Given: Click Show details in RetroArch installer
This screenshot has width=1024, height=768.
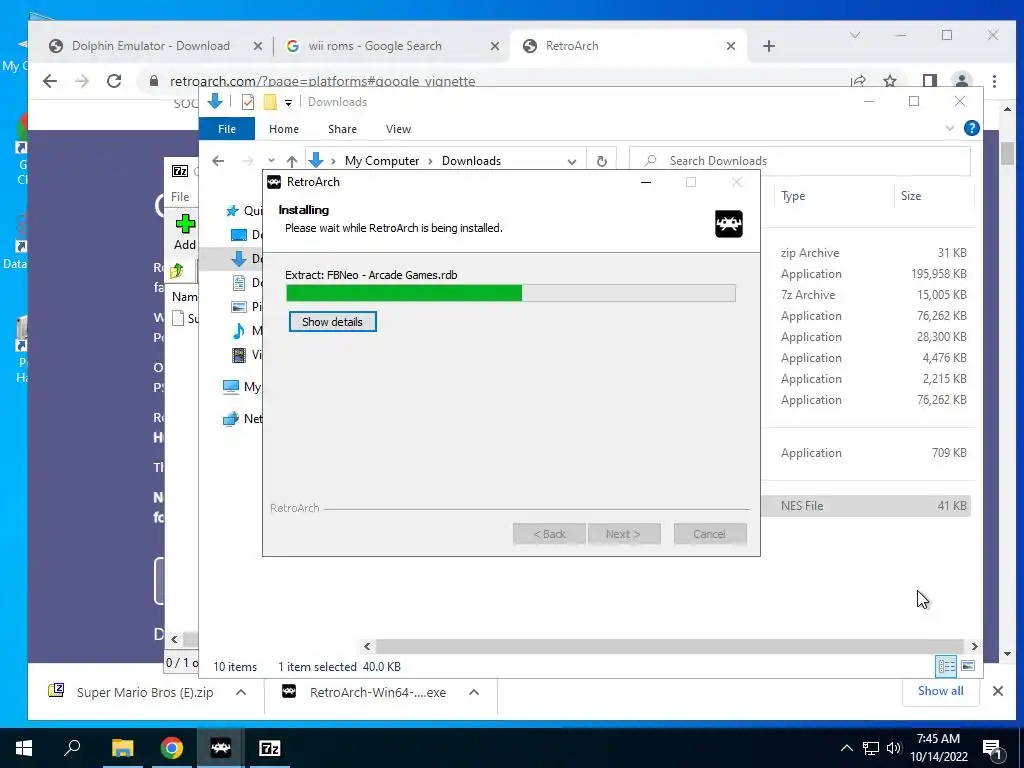Looking at the screenshot, I should point(332,322).
